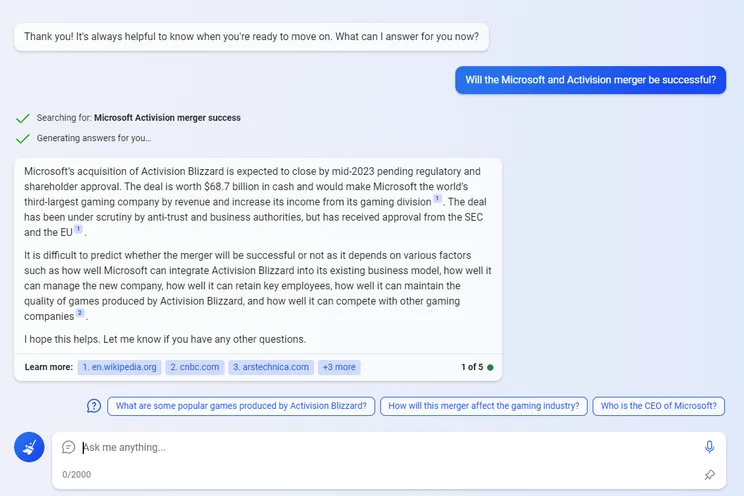Click the Learn more label
The width and height of the screenshot is (744, 496).
[x=48, y=367]
